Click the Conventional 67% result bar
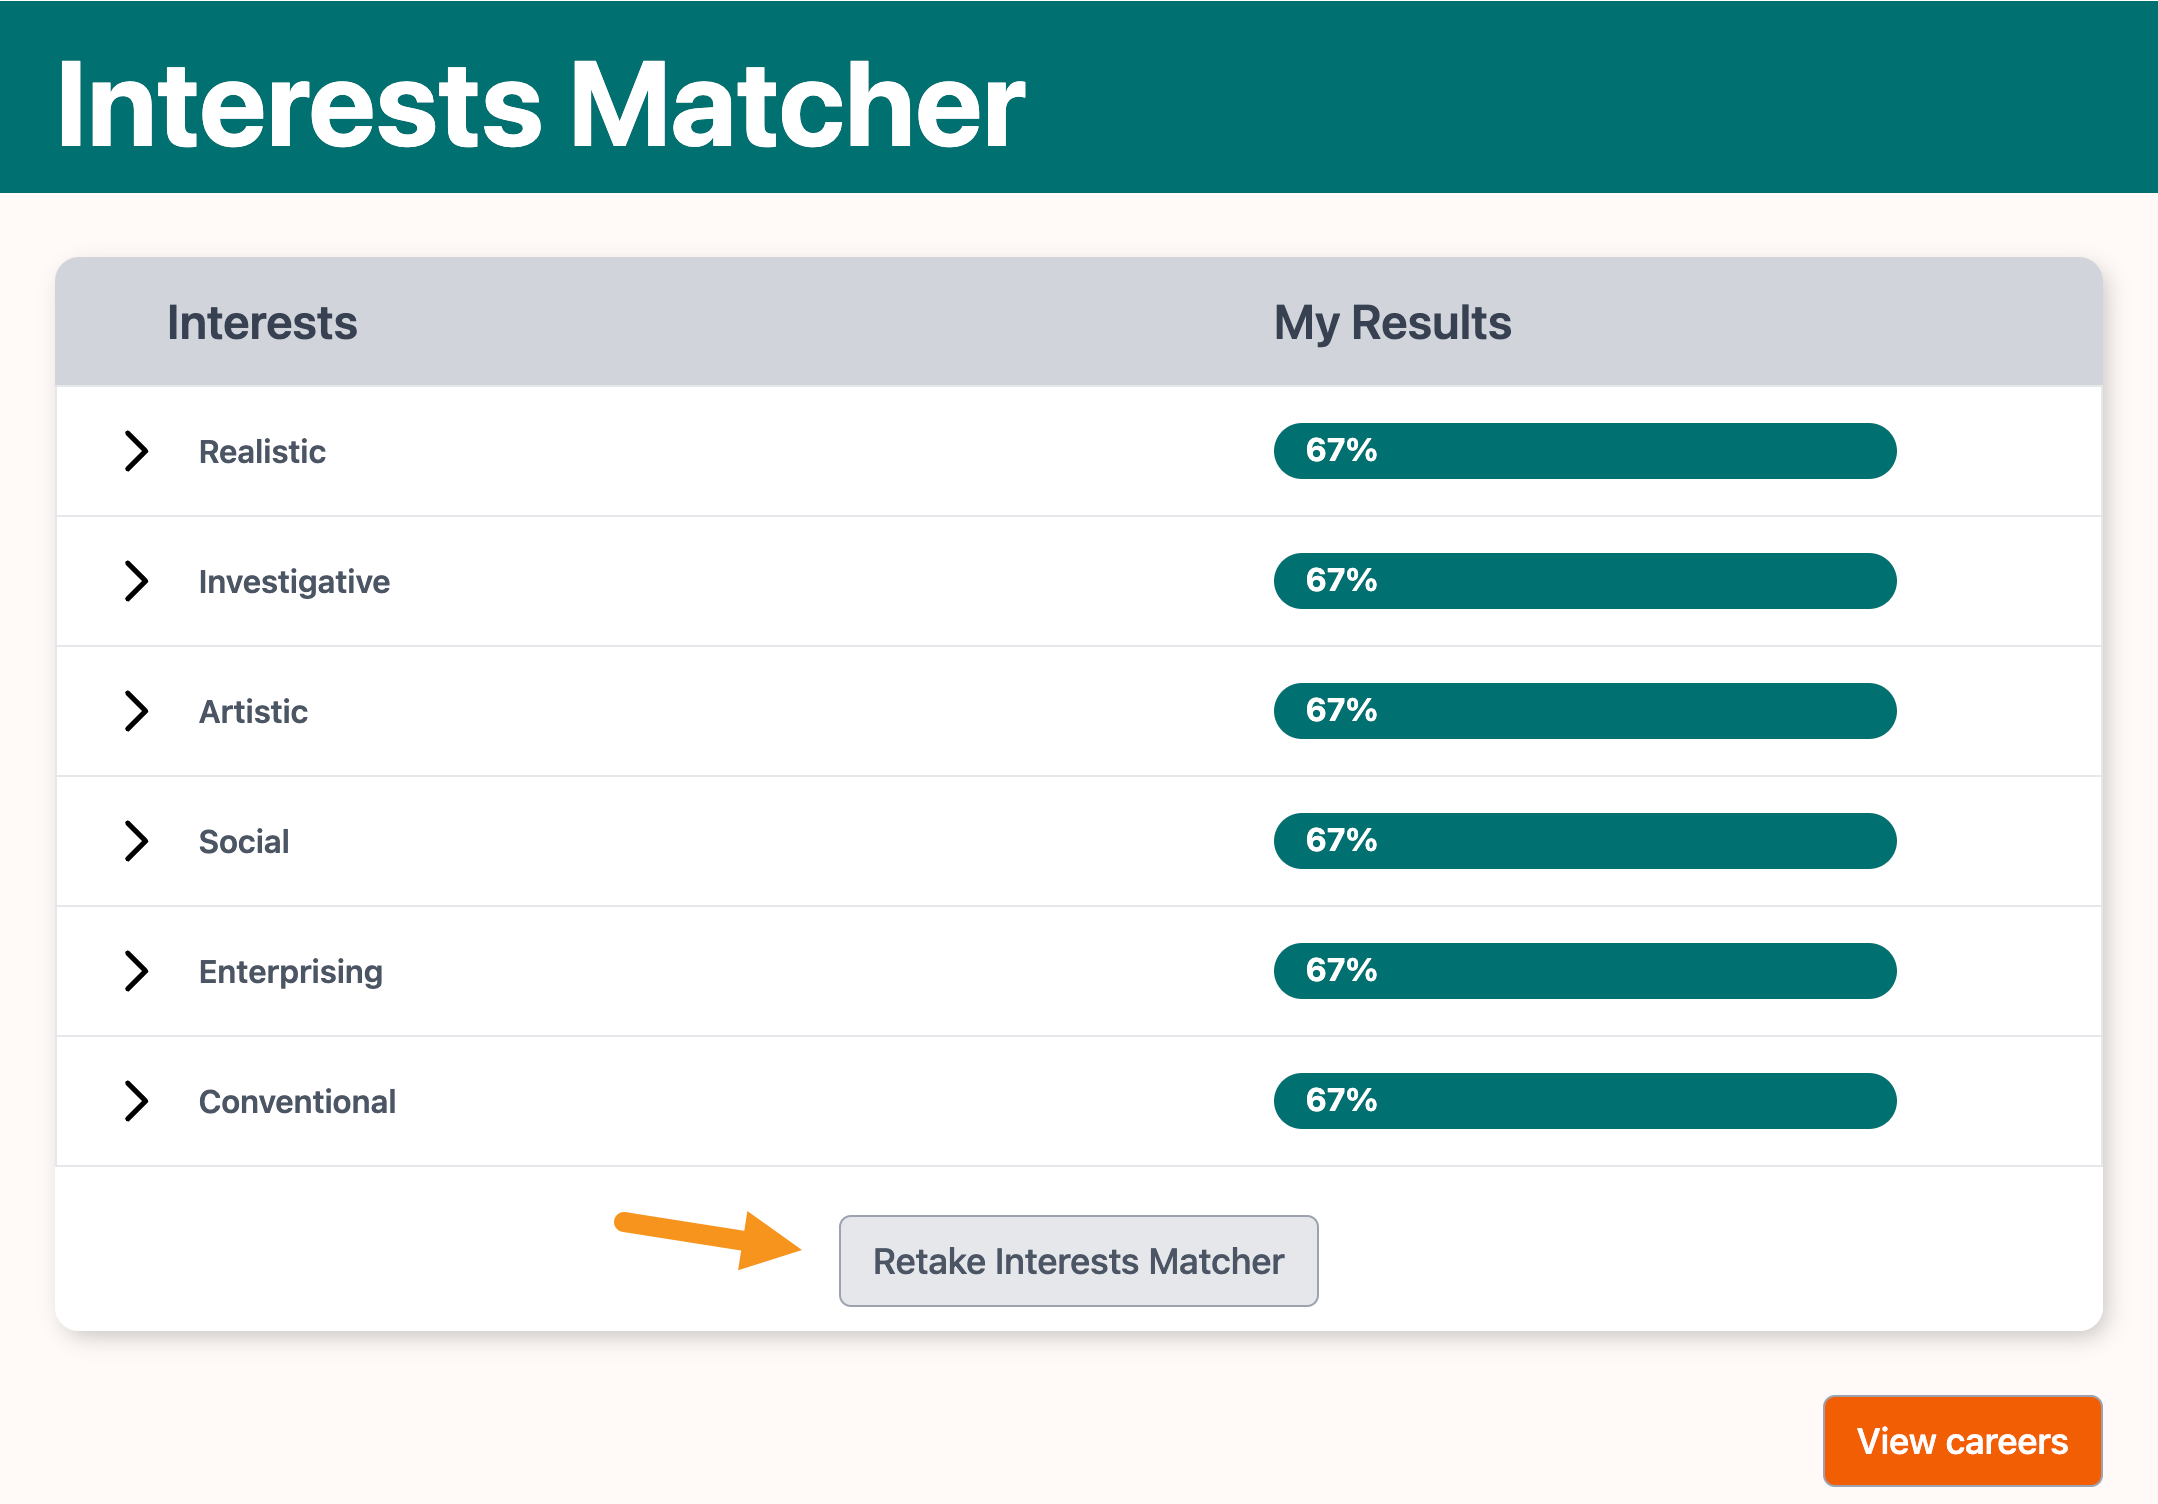2158x1504 pixels. 1584,1101
